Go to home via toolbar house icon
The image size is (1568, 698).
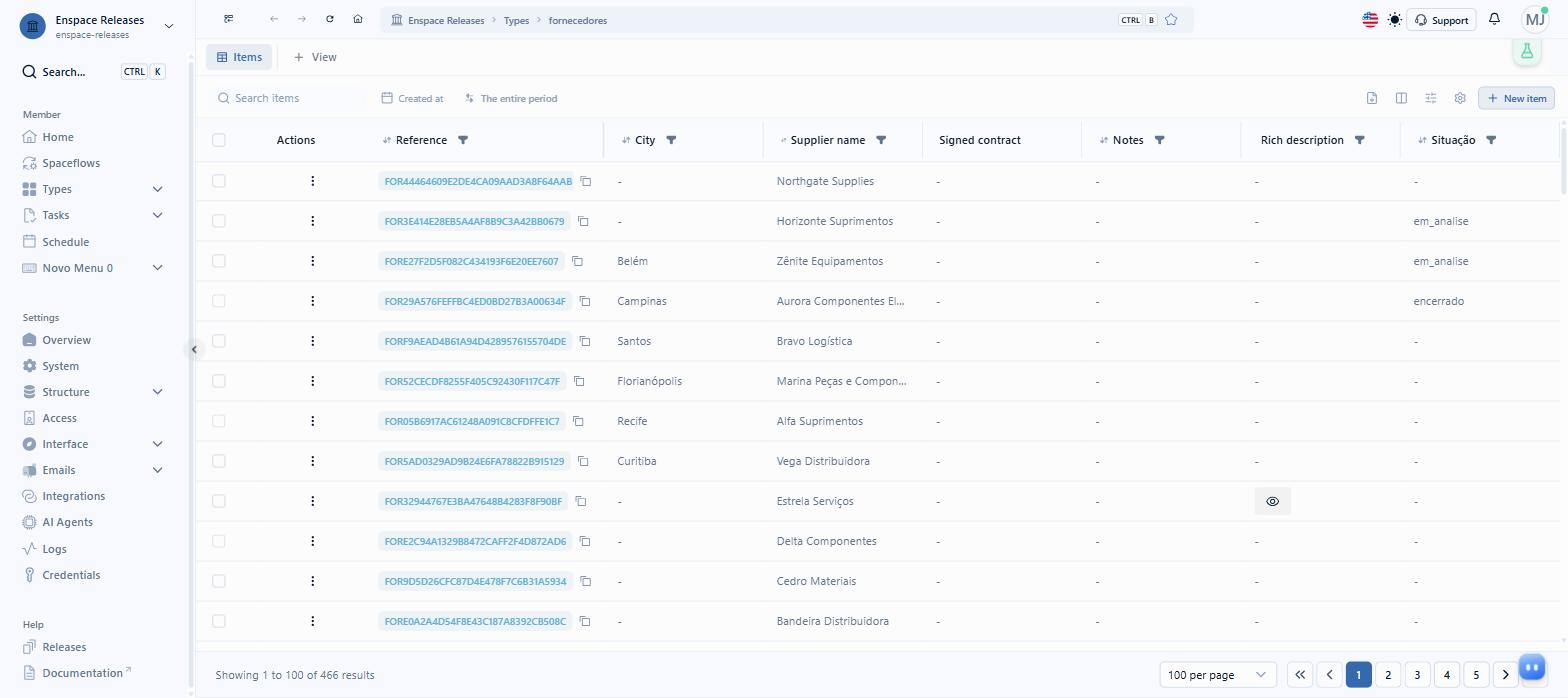click(358, 20)
